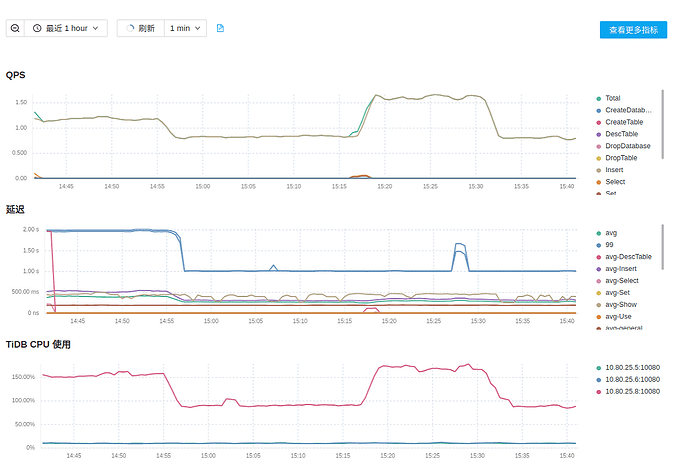Open the blue document export icon

pyautogui.click(x=220, y=28)
